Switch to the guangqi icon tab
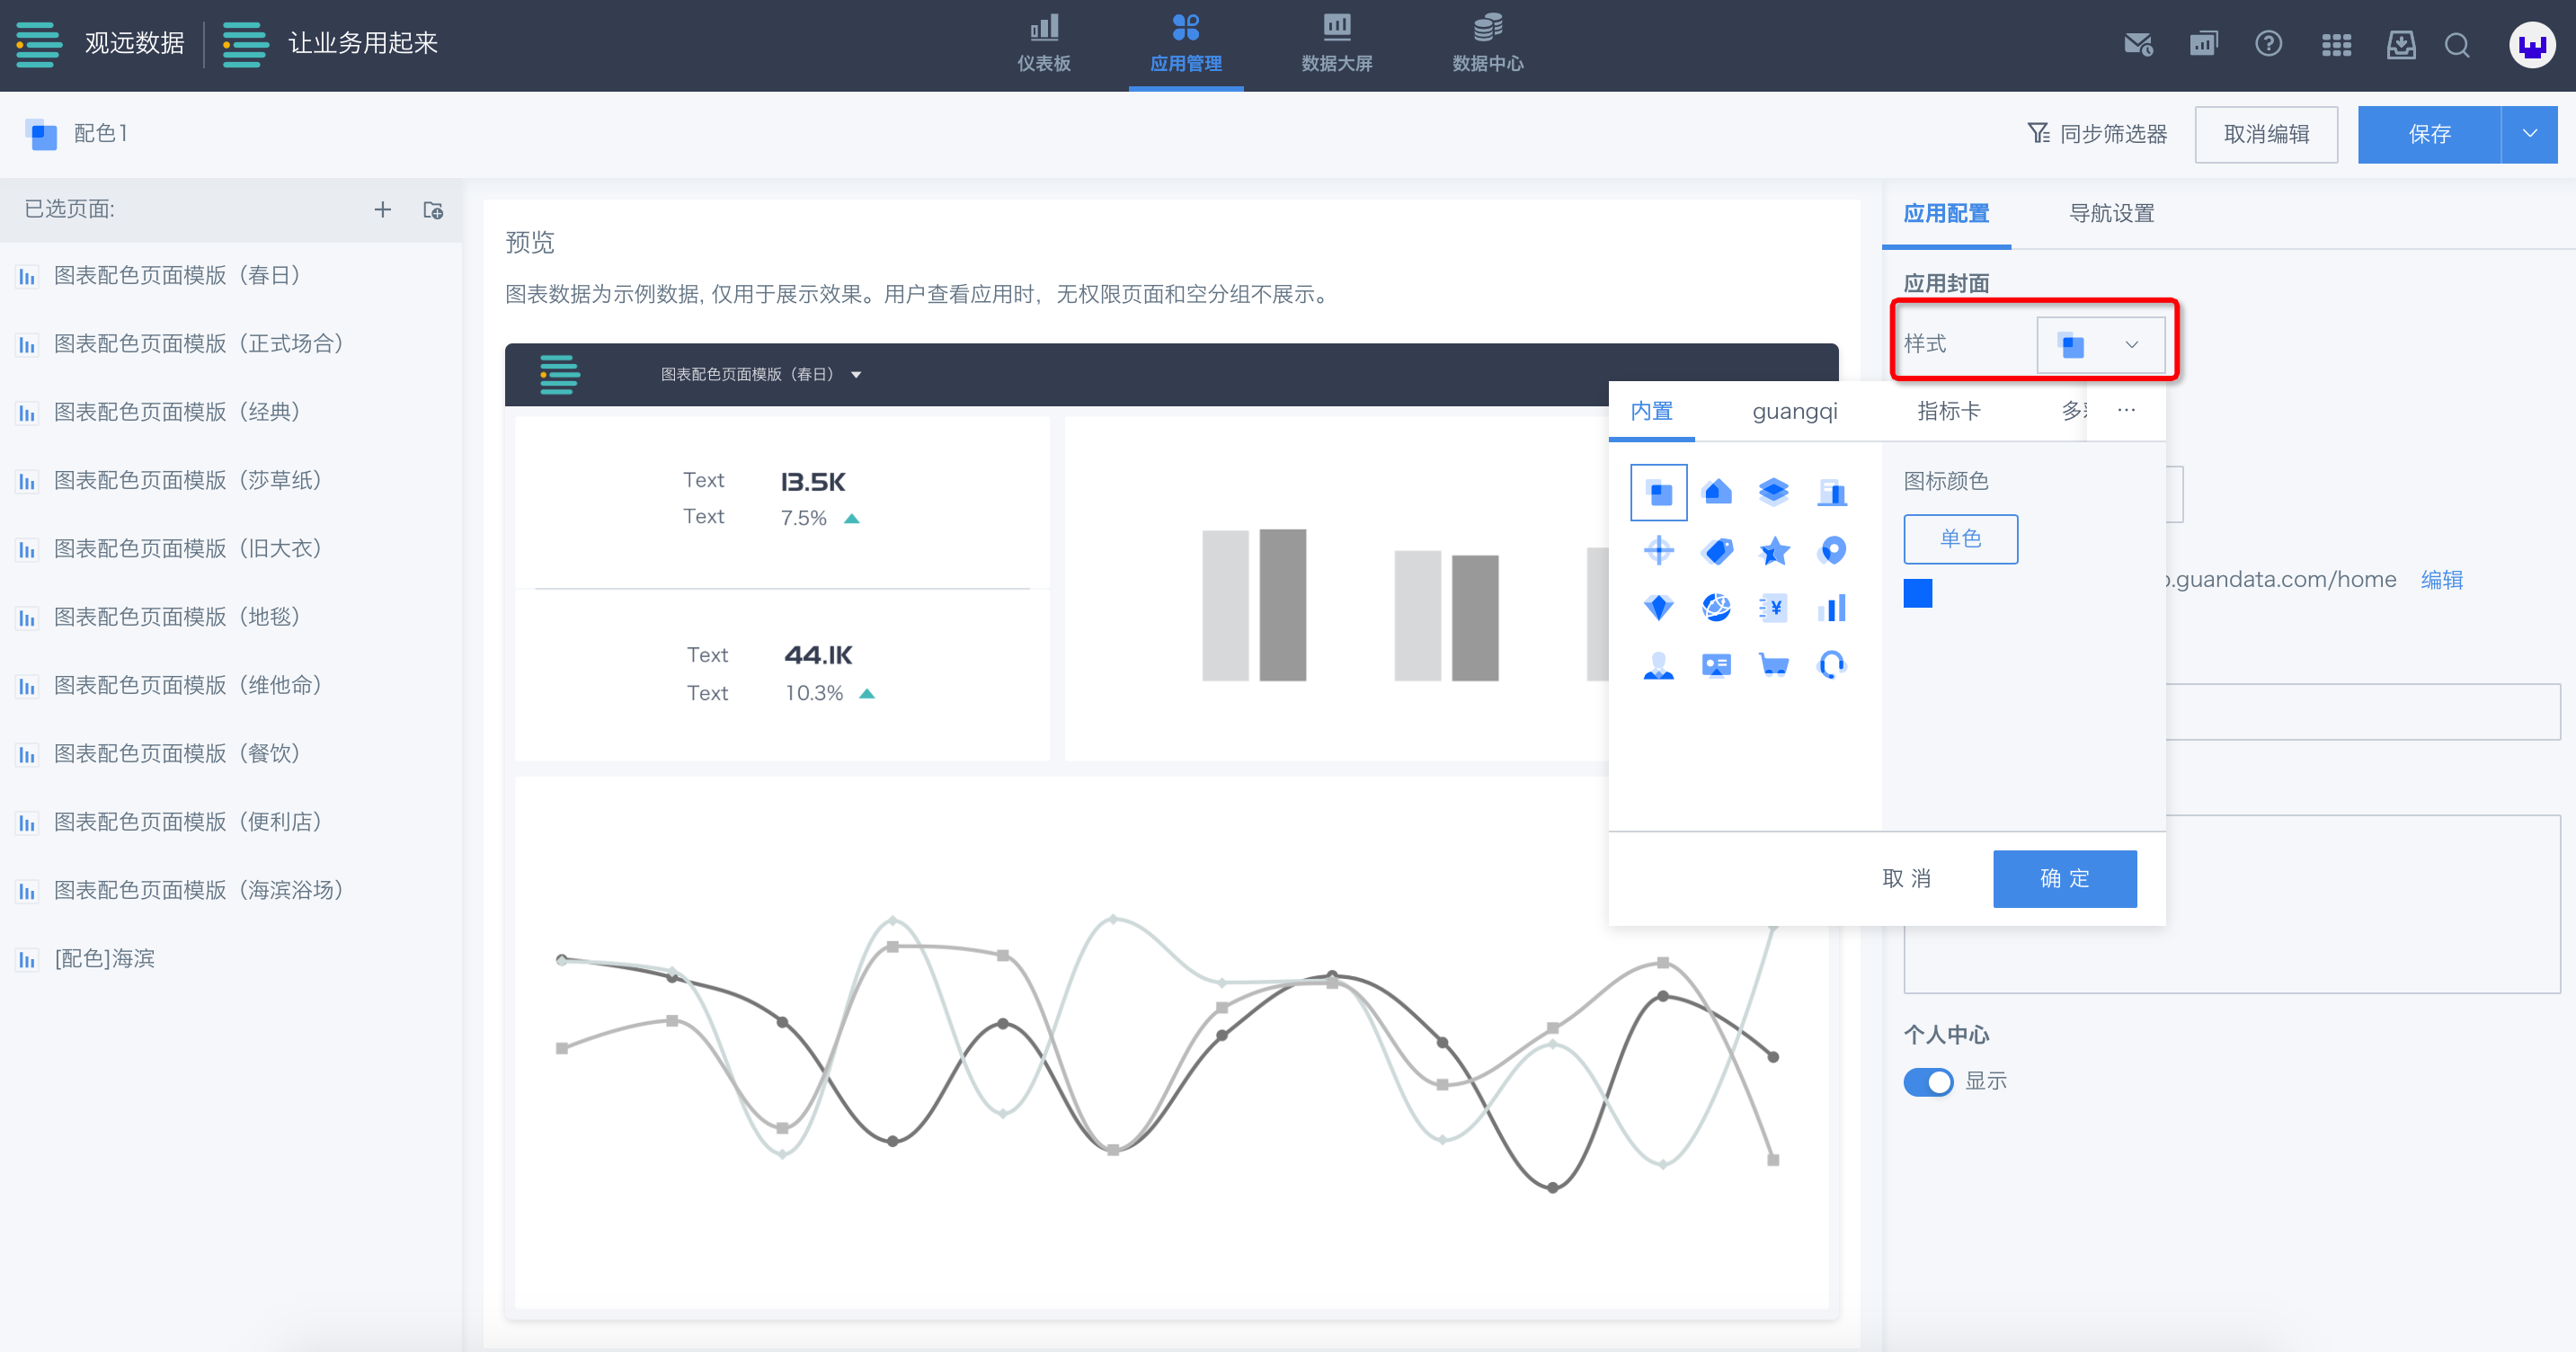The height and width of the screenshot is (1352, 2576). tap(1794, 411)
